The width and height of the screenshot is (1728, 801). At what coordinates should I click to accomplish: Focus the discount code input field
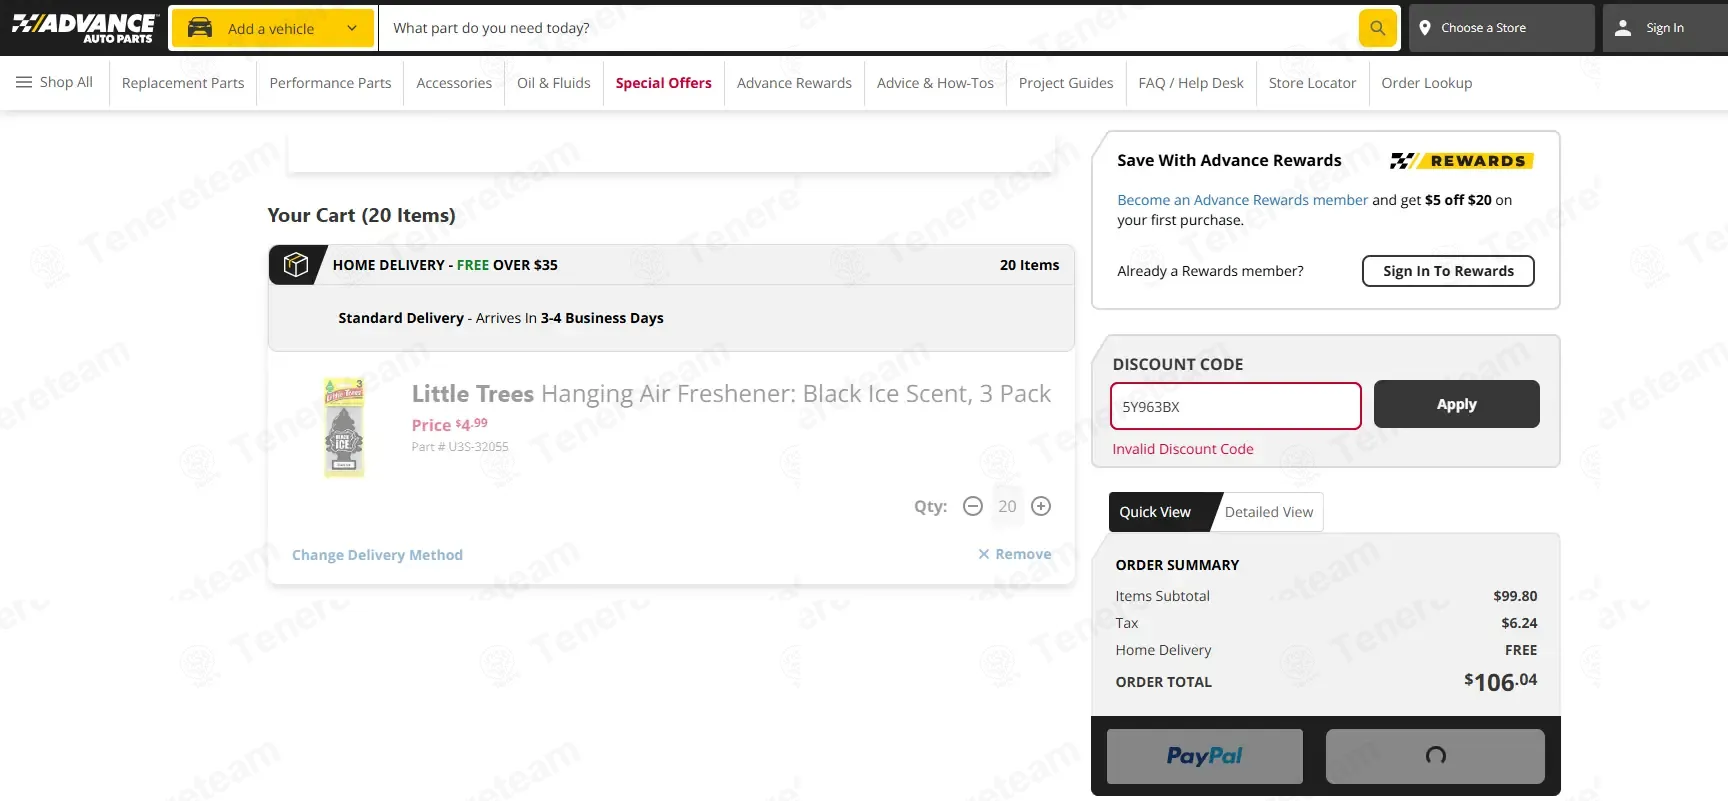(x=1235, y=406)
